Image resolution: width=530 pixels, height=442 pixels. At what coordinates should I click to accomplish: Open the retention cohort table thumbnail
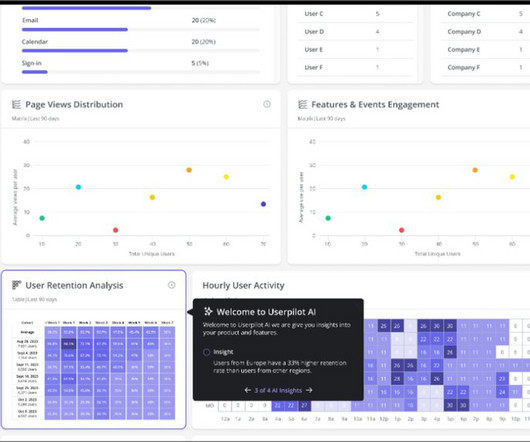[94, 370]
